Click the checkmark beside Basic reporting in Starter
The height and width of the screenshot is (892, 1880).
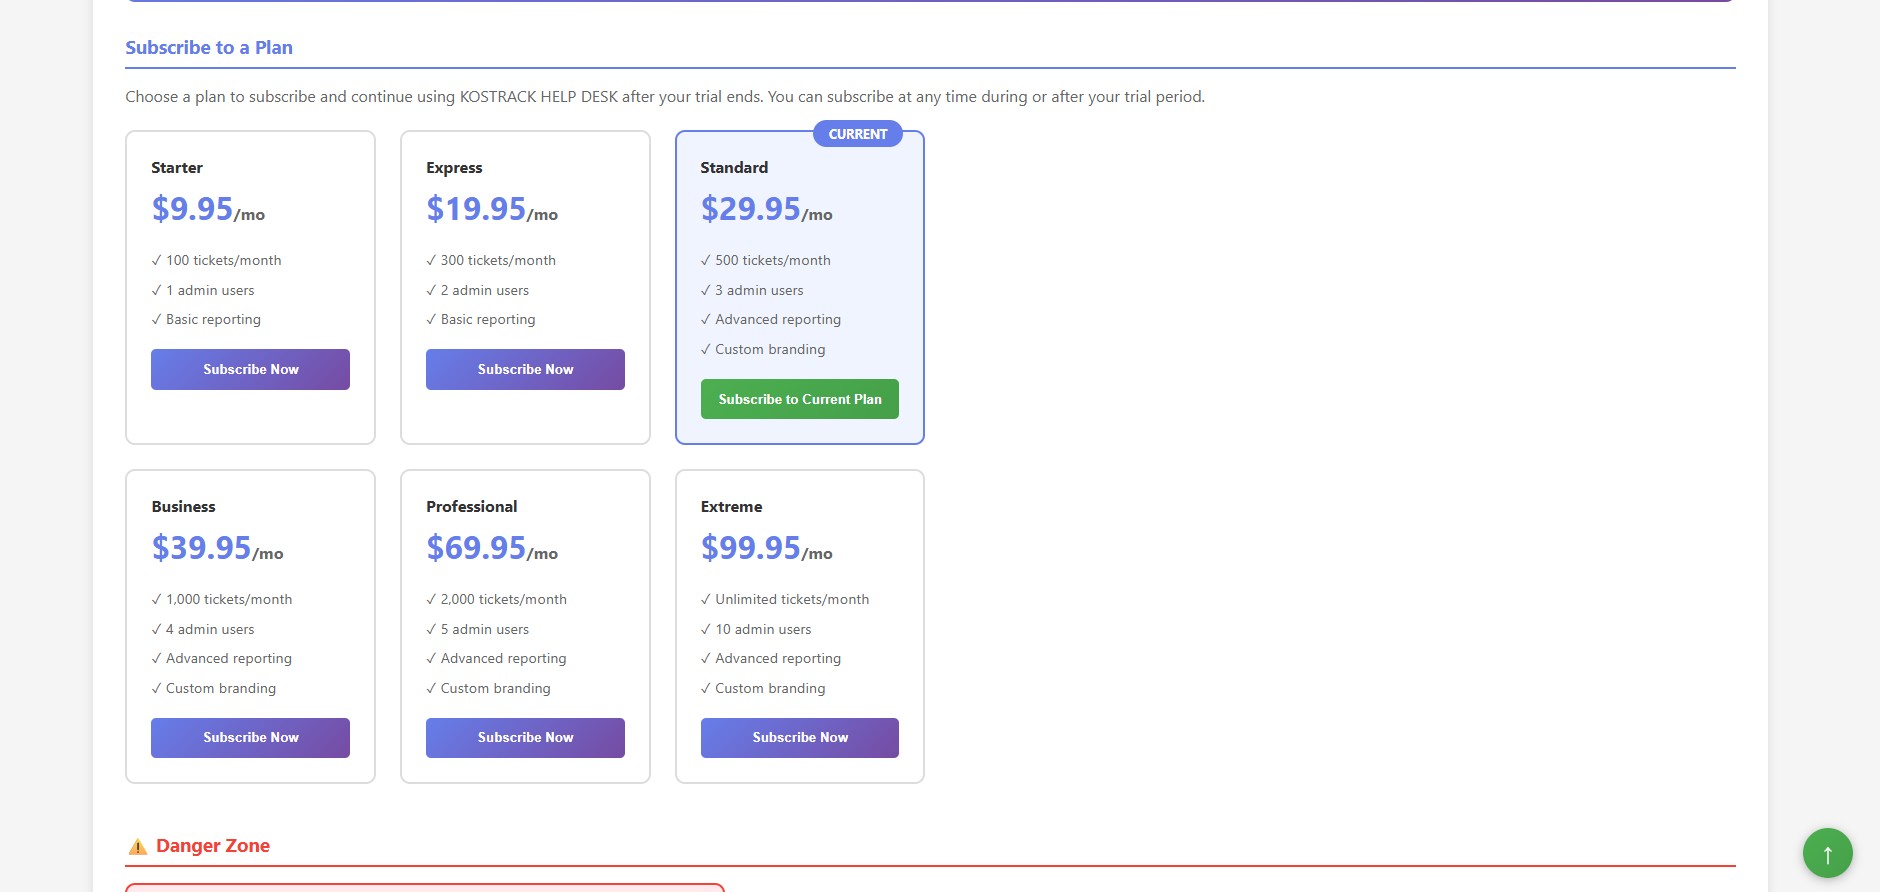156,319
